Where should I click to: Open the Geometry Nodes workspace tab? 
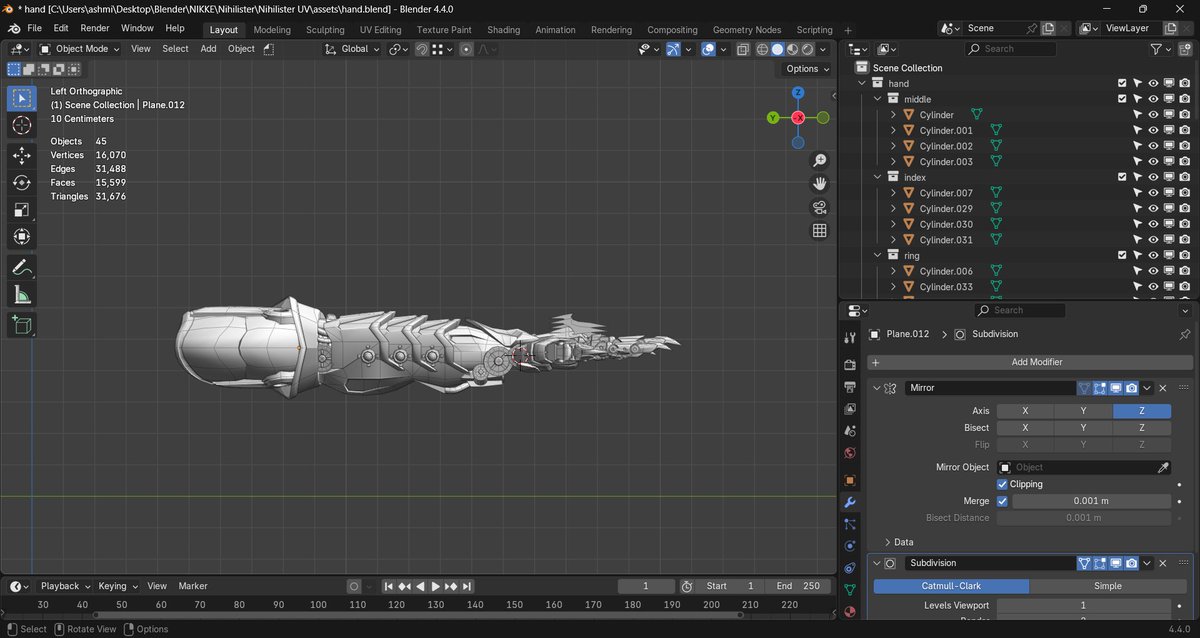pyautogui.click(x=747, y=29)
